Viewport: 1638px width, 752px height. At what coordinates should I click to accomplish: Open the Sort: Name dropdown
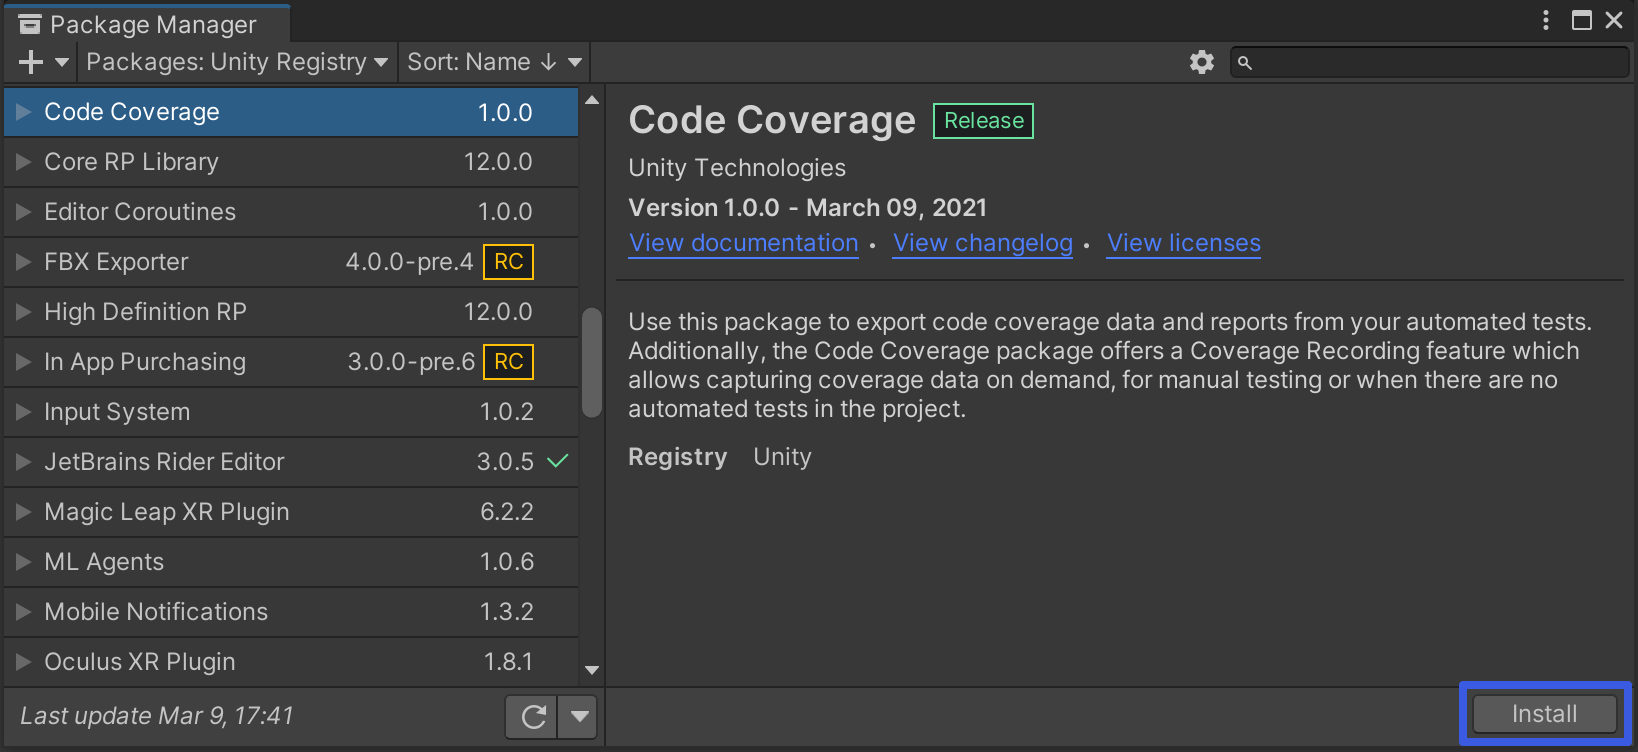(494, 62)
